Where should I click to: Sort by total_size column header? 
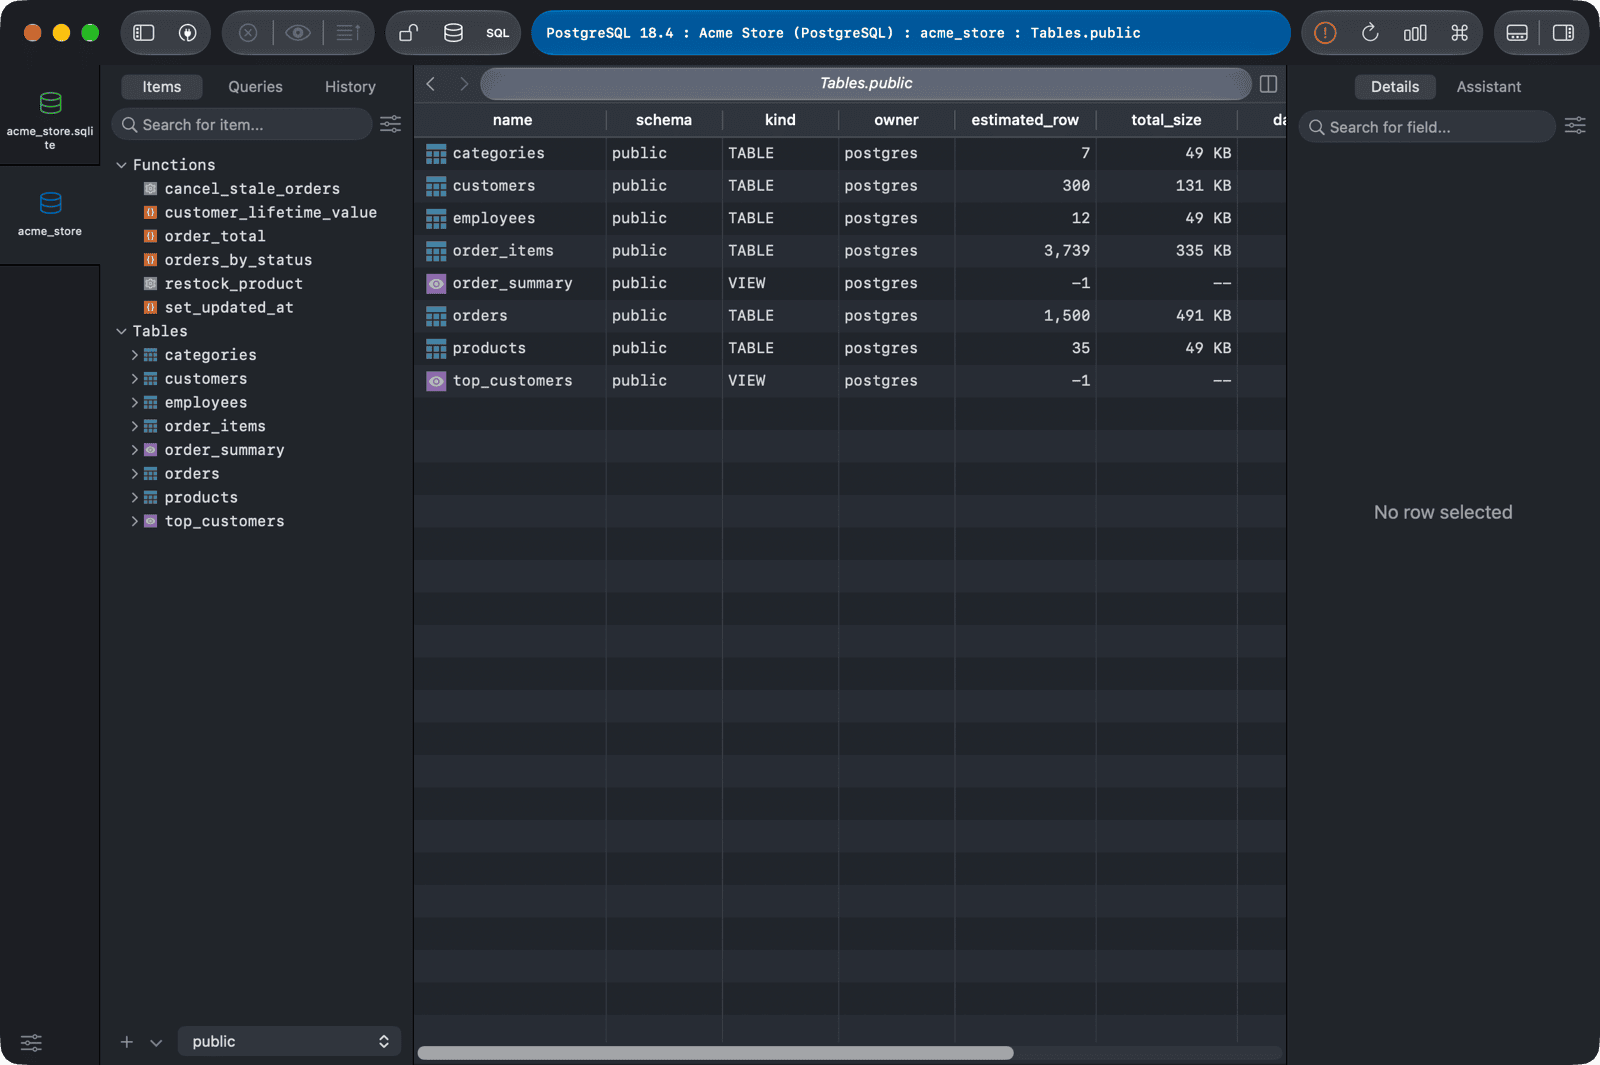[1166, 120]
